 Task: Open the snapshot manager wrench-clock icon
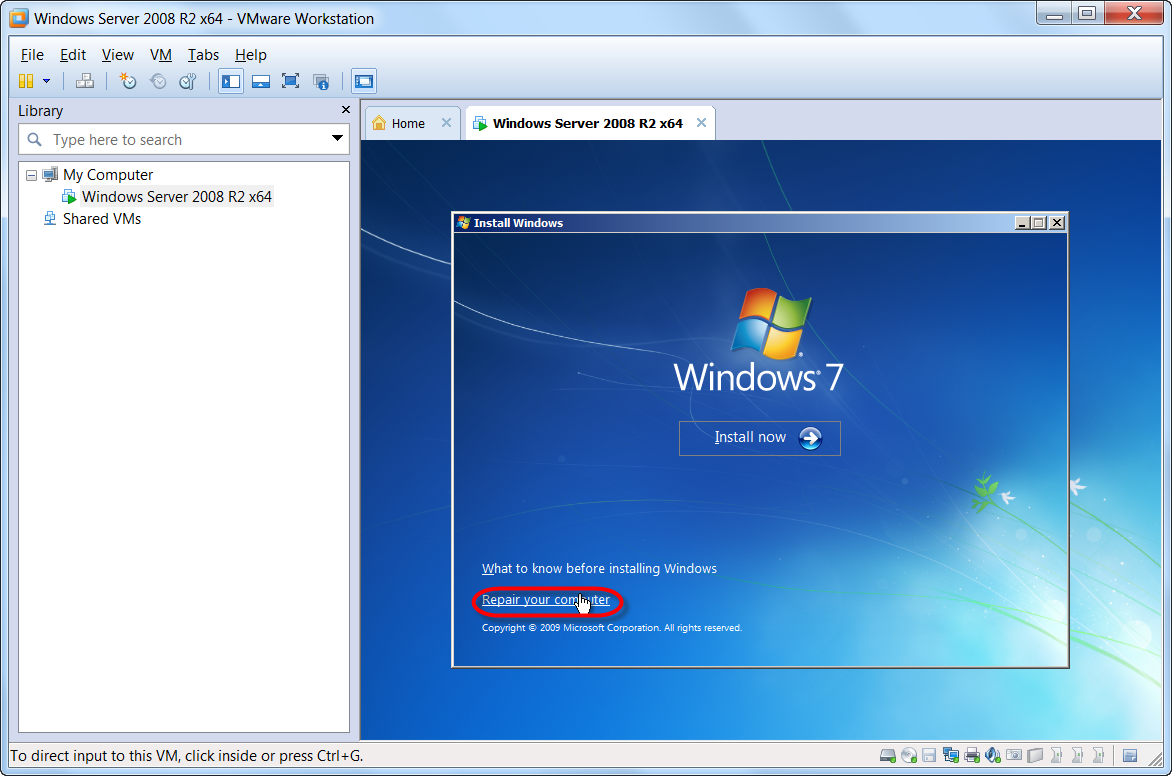pos(188,81)
